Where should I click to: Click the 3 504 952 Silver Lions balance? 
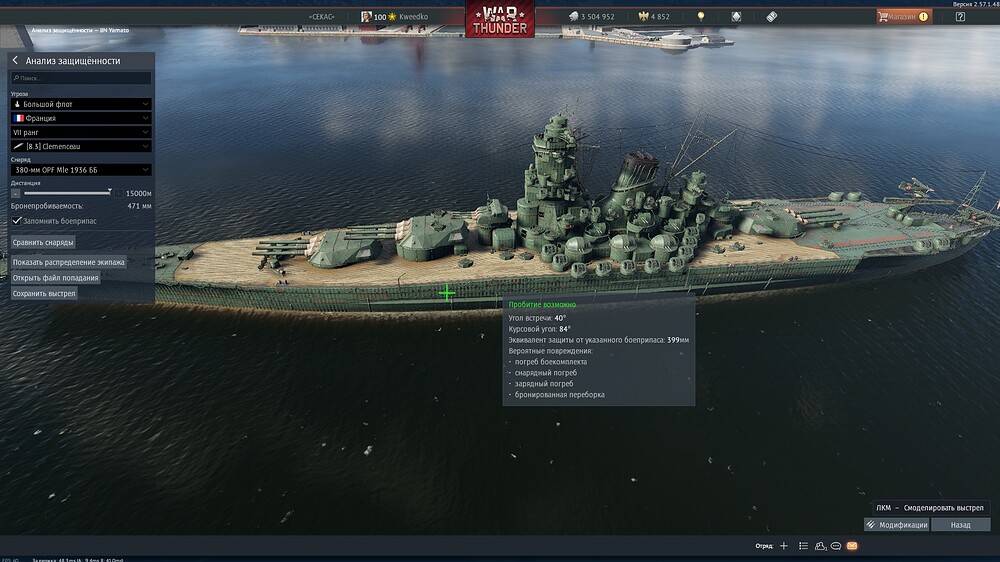598,17
